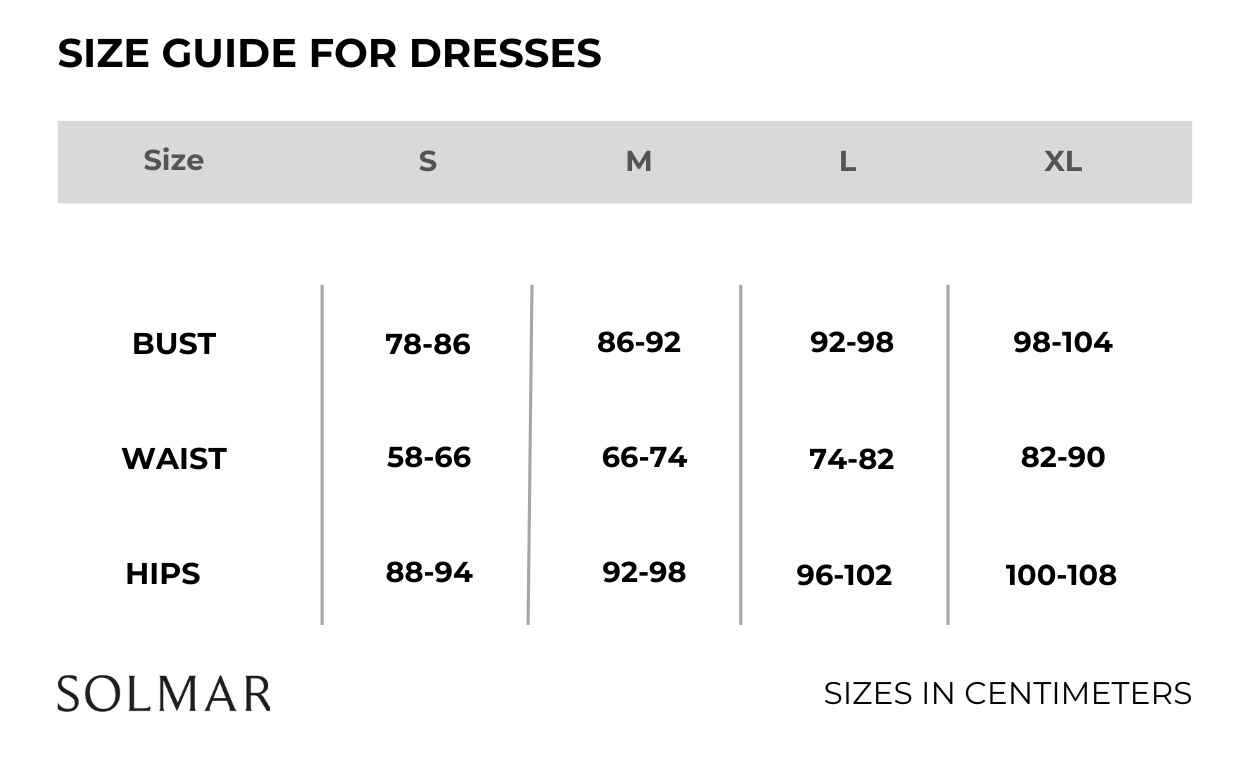
Task: Click the "Sizes in Centimeters" note
Action: click(1007, 693)
